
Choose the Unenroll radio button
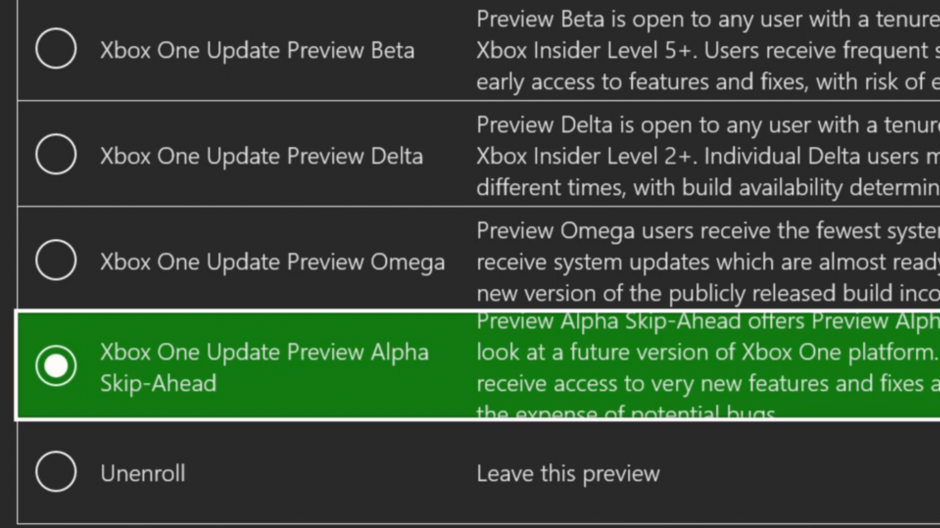point(56,472)
